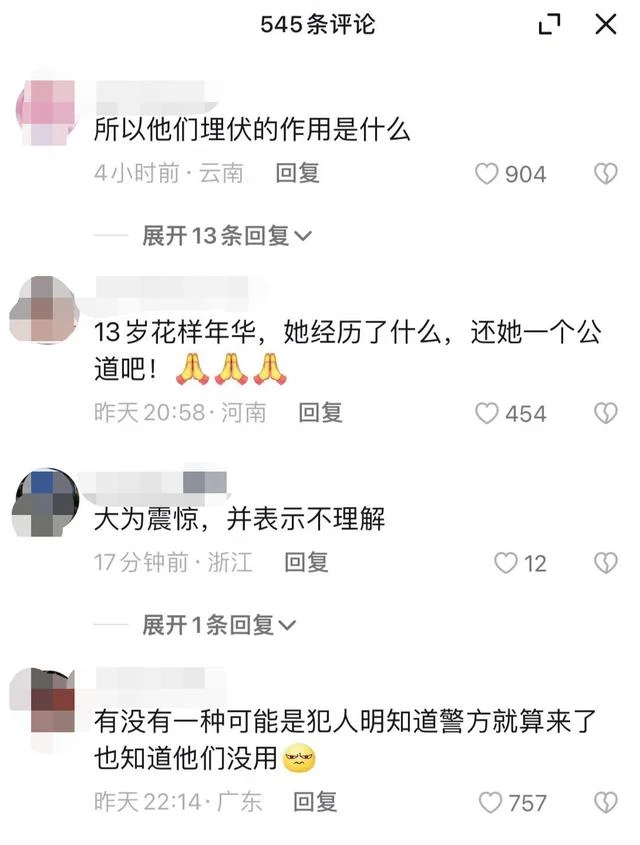This screenshot has height=845, width=640.
Task: Reply to the Yunnan comment
Action: point(297,174)
